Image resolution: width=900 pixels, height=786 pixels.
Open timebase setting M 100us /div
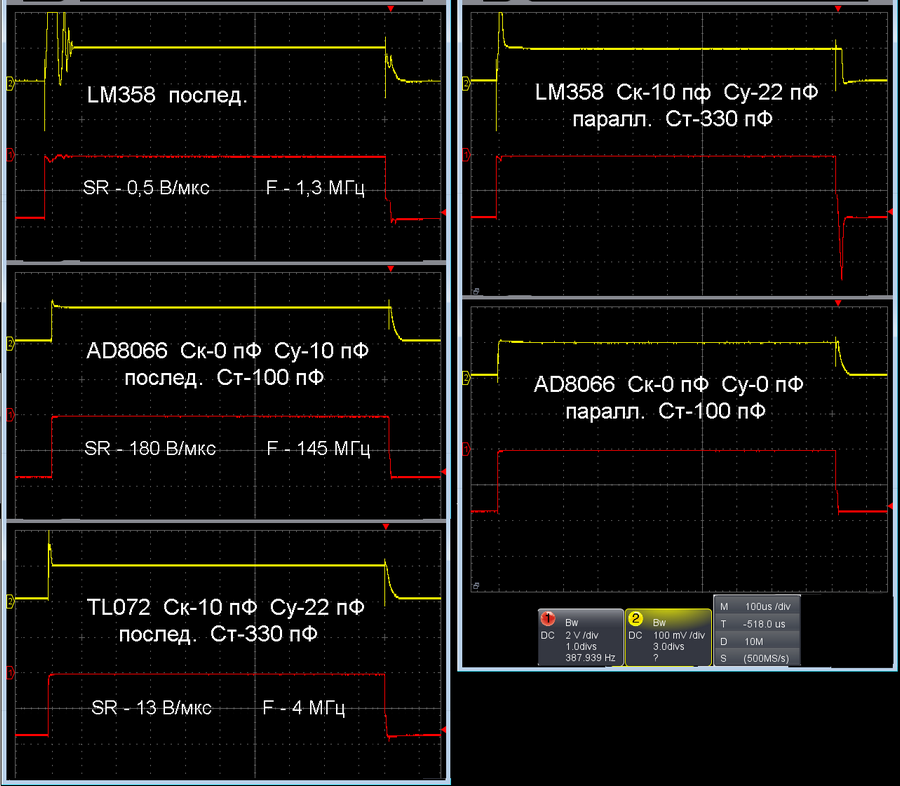click(x=757, y=606)
